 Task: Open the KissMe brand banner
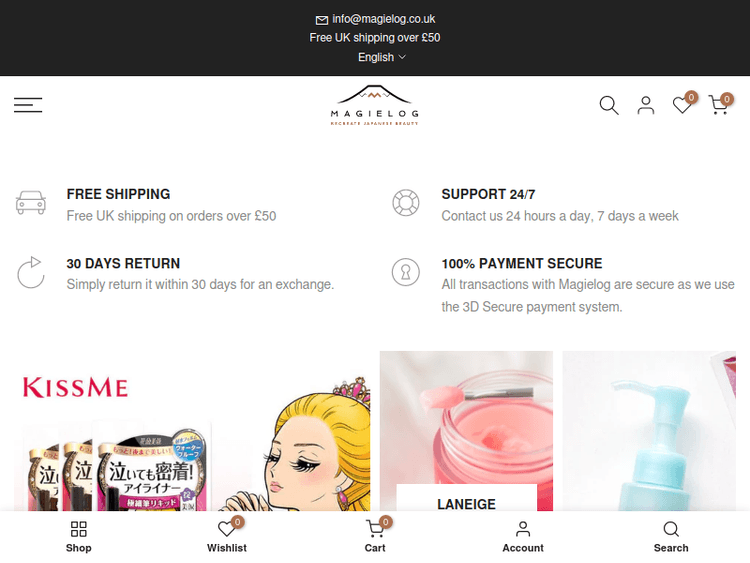pyautogui.click(x=192, y=431)
